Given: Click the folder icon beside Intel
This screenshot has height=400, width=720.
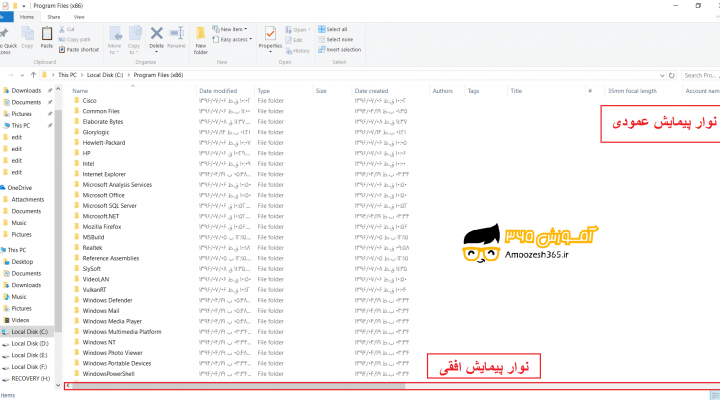Looking at the screenshot, I should coord(76,163).
